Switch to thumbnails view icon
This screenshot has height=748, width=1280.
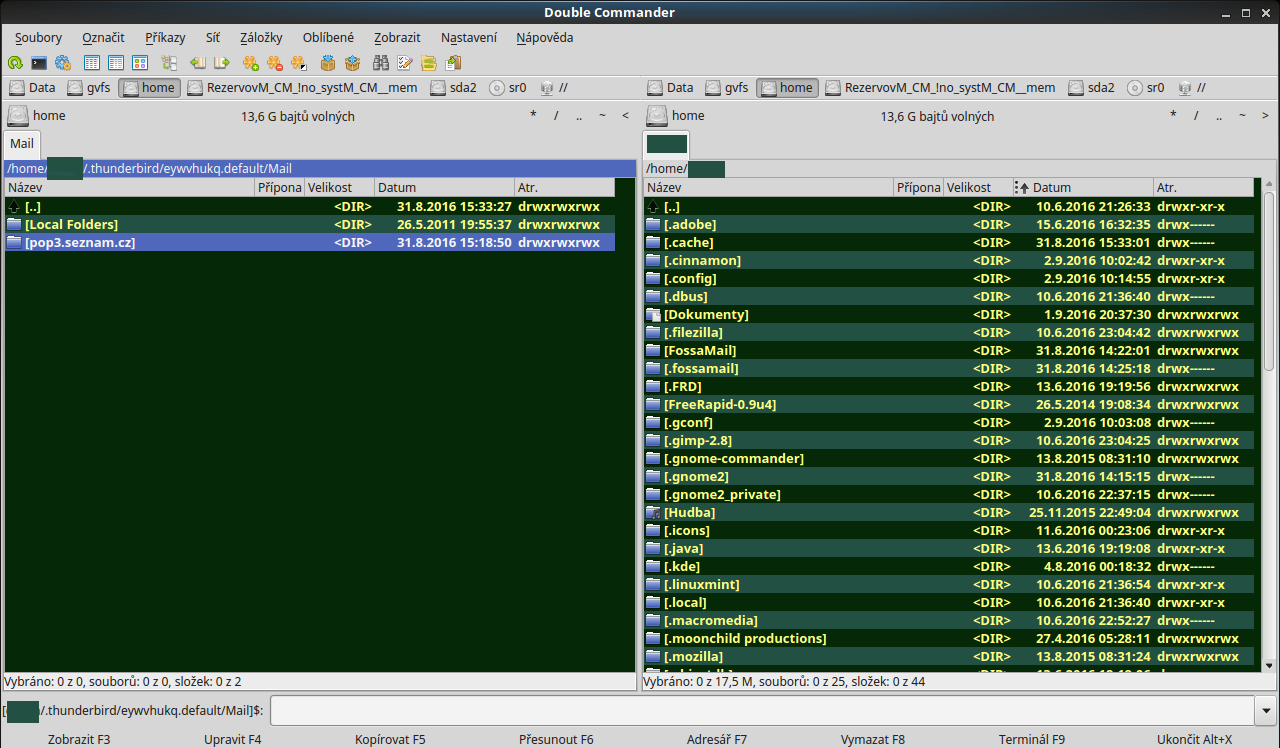coord(140,63)
